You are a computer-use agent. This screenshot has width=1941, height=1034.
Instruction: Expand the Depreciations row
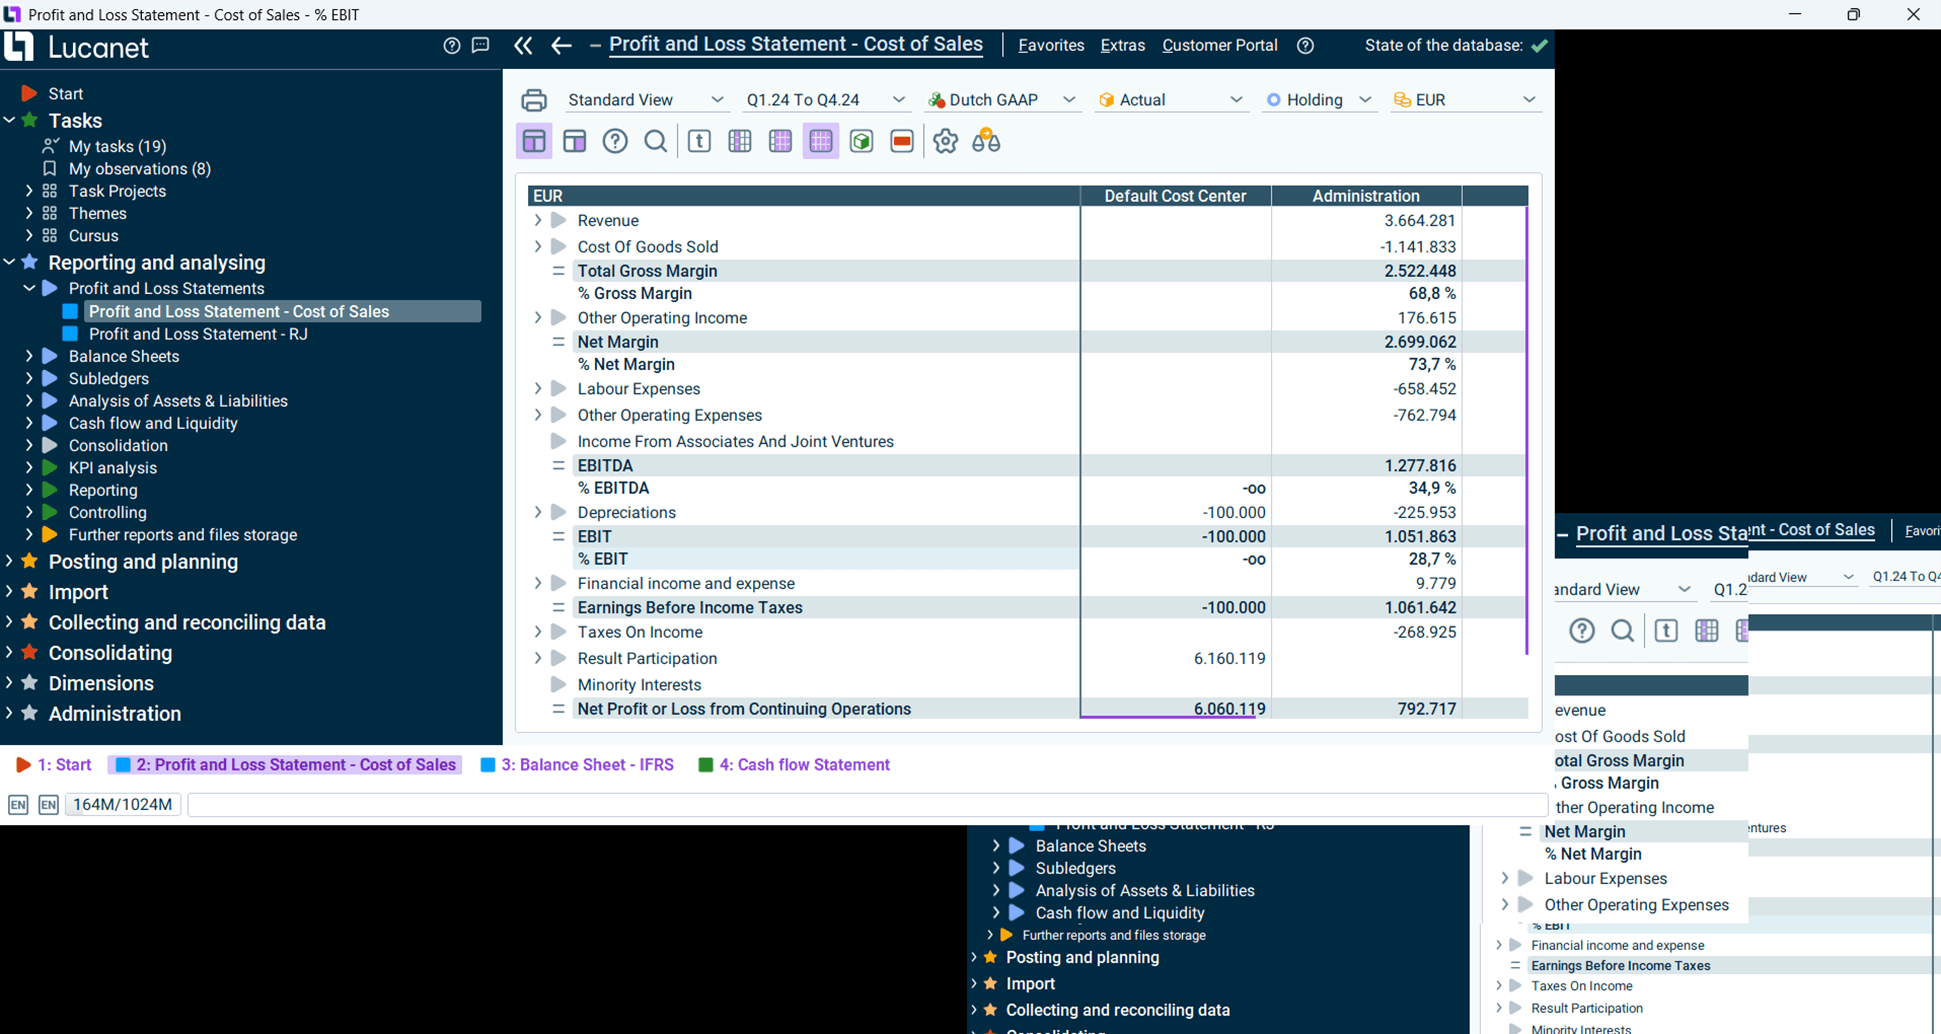[538, 512]
